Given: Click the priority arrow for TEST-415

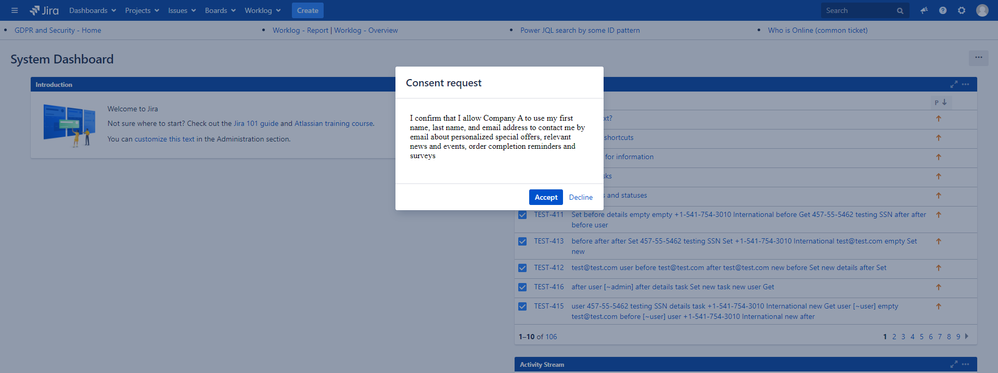Looking at the screenshot, I should pos(938,306).
